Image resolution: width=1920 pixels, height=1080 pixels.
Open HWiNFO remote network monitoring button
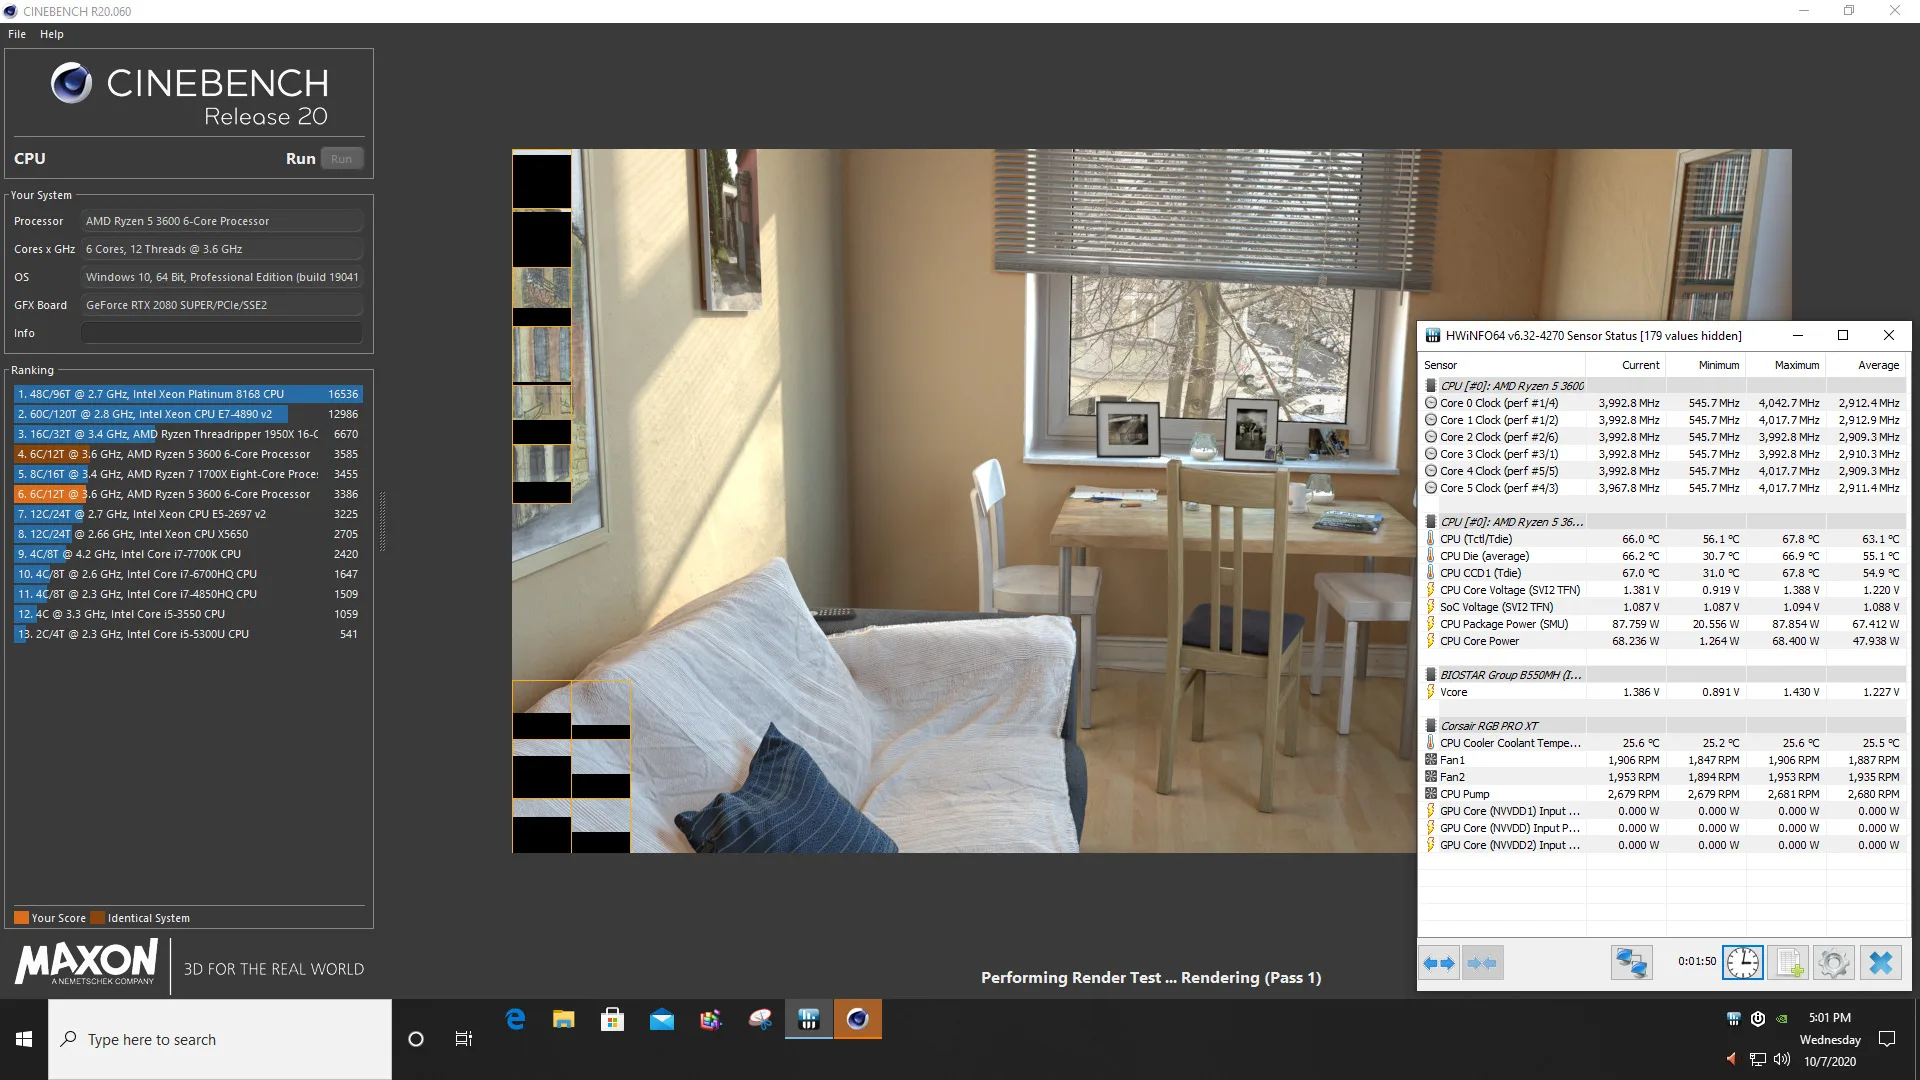coord(1631,963)
